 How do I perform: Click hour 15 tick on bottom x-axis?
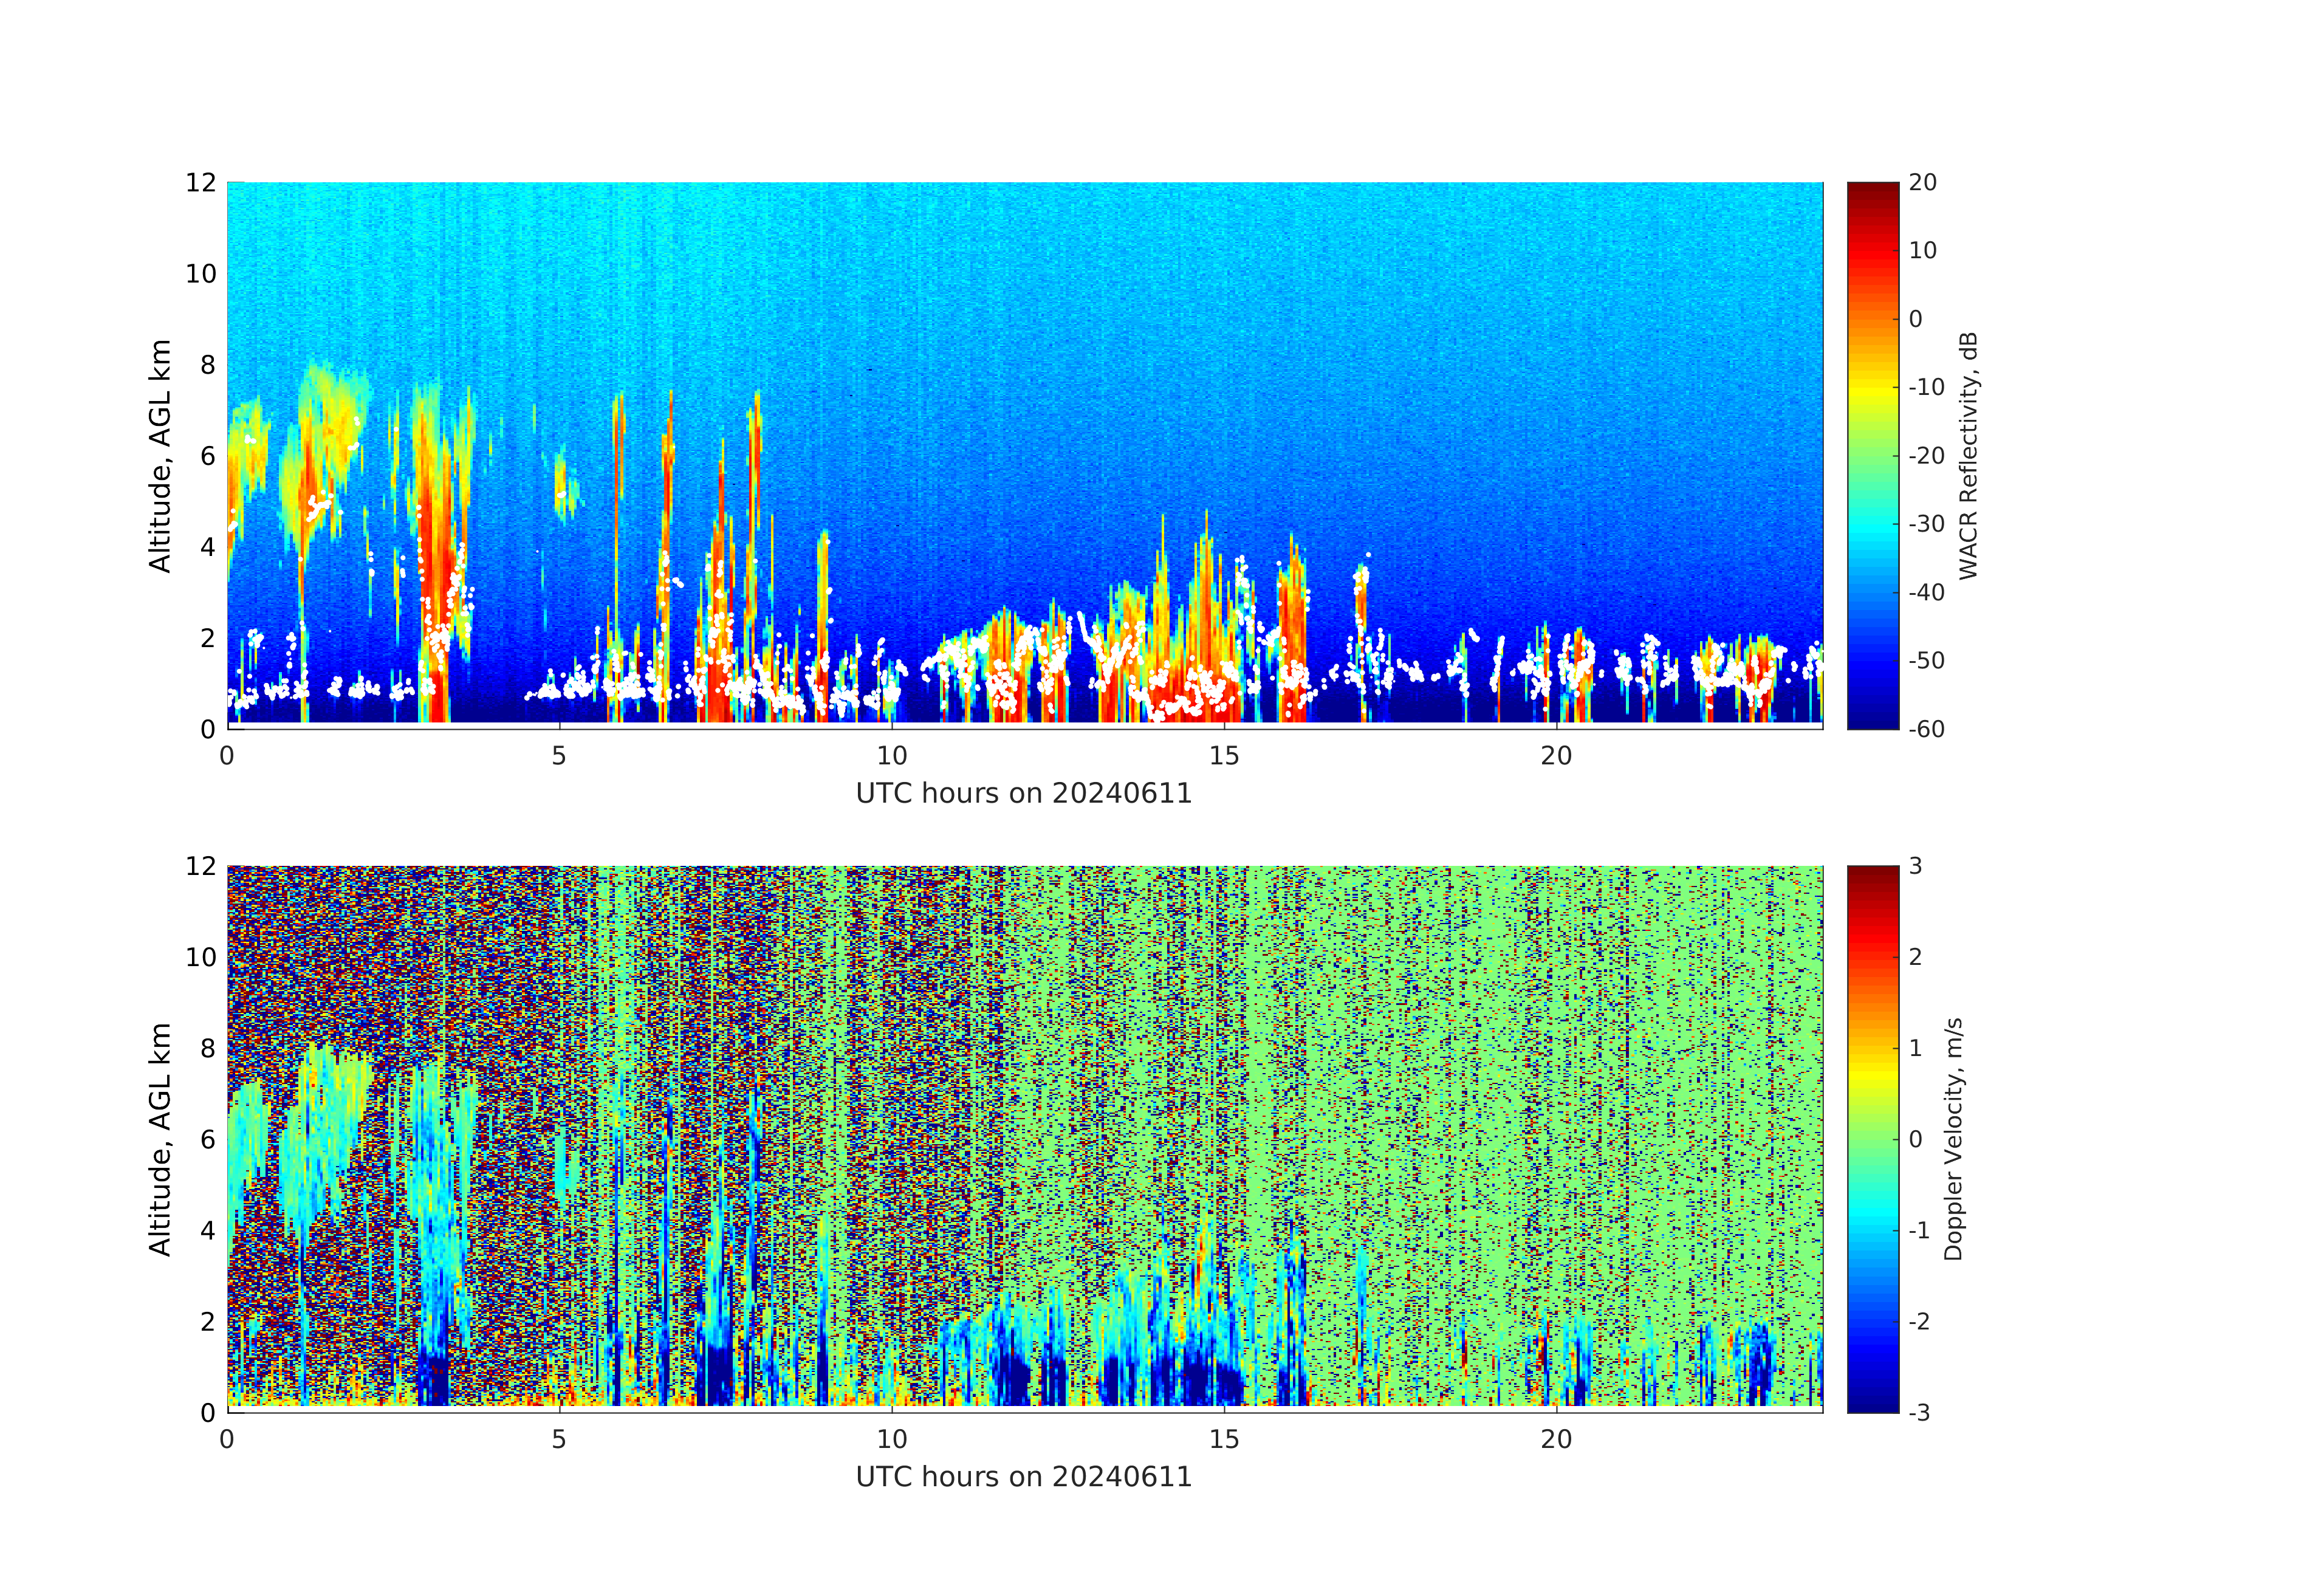point(1224,1439)
